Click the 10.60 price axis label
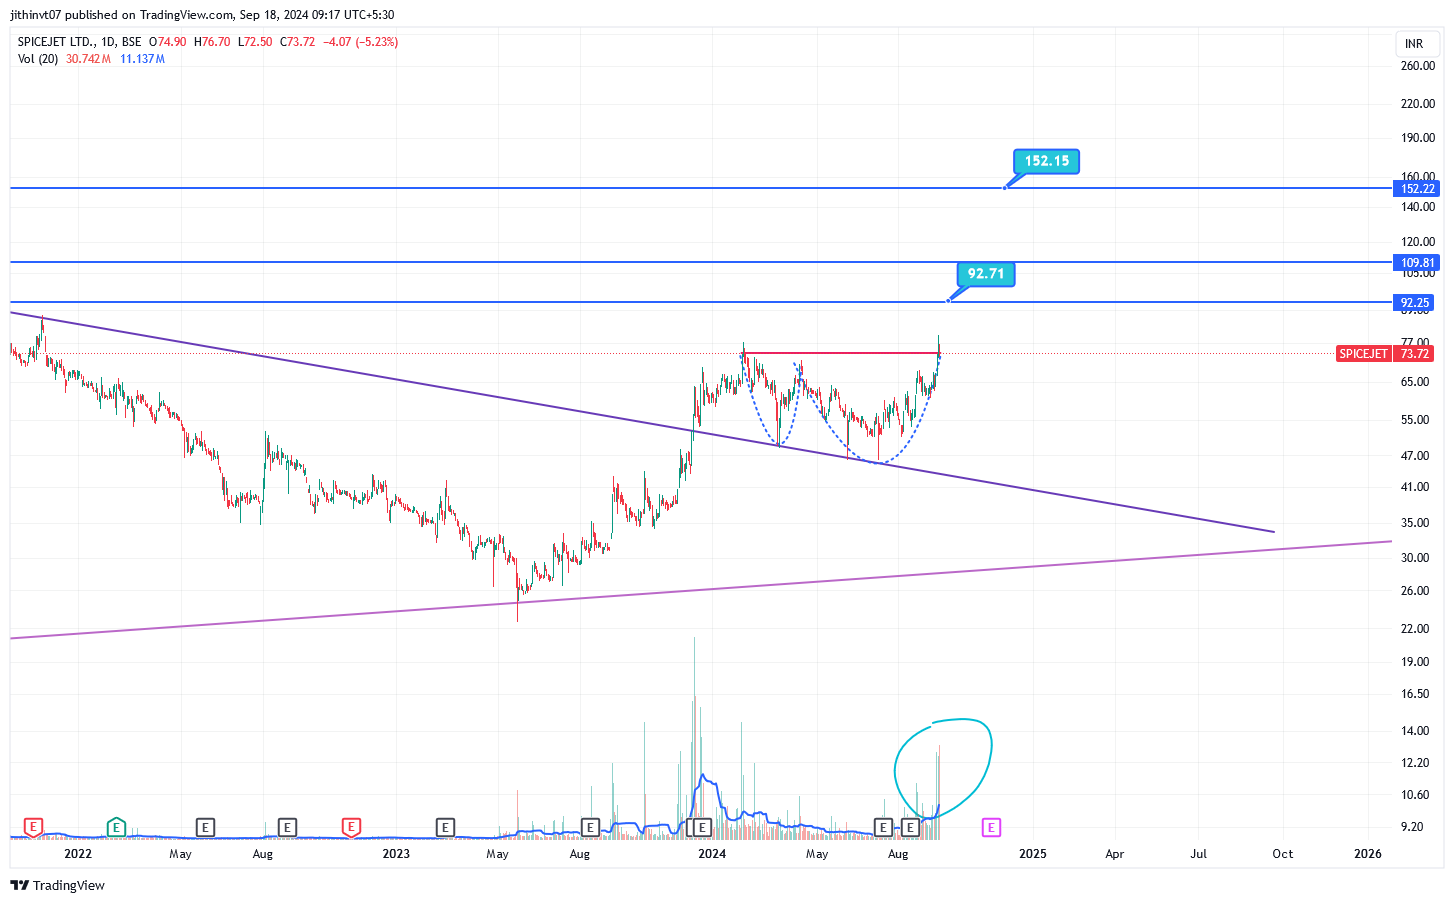 [x=1415, y=796]
